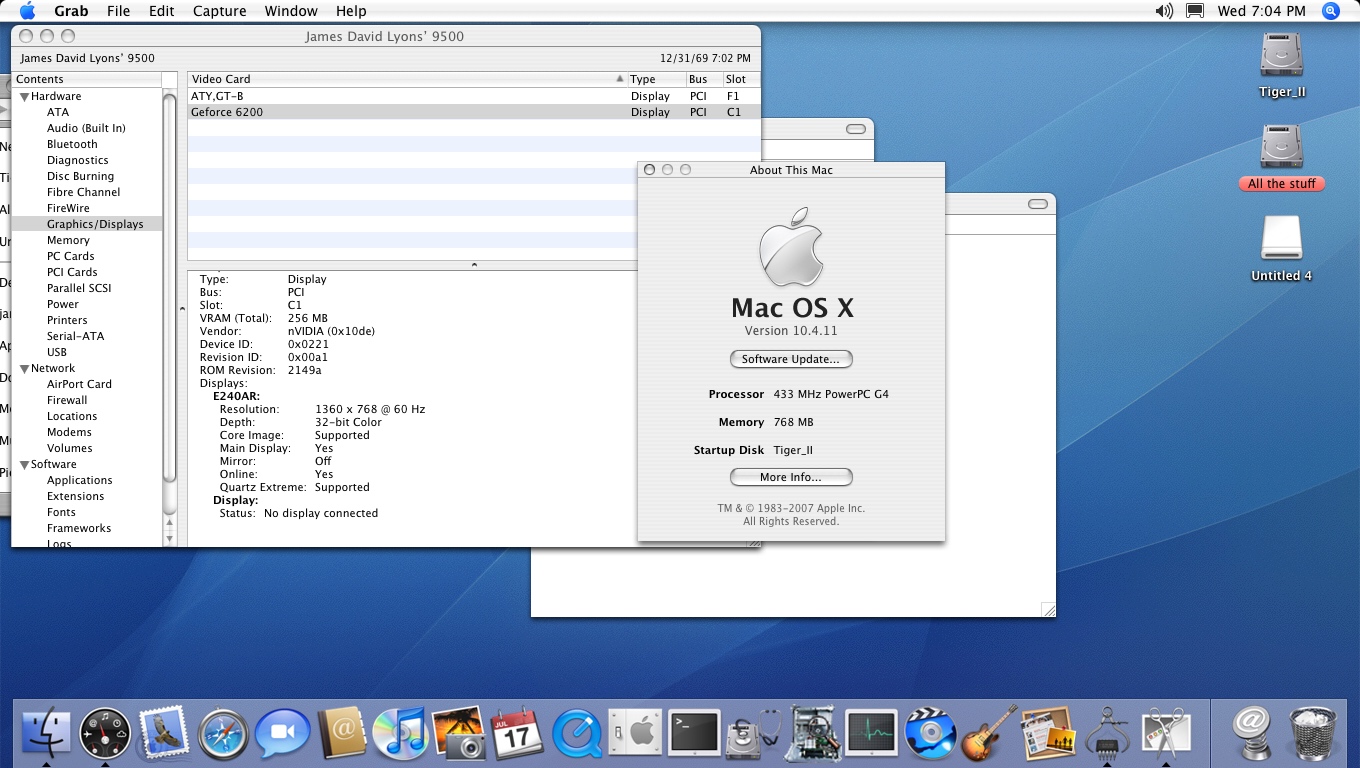The width and height of the screenshot is (1360, 768).
Task: Collapse the Network section in Contents
Action: pyautogui.click(x=24, y=368)
